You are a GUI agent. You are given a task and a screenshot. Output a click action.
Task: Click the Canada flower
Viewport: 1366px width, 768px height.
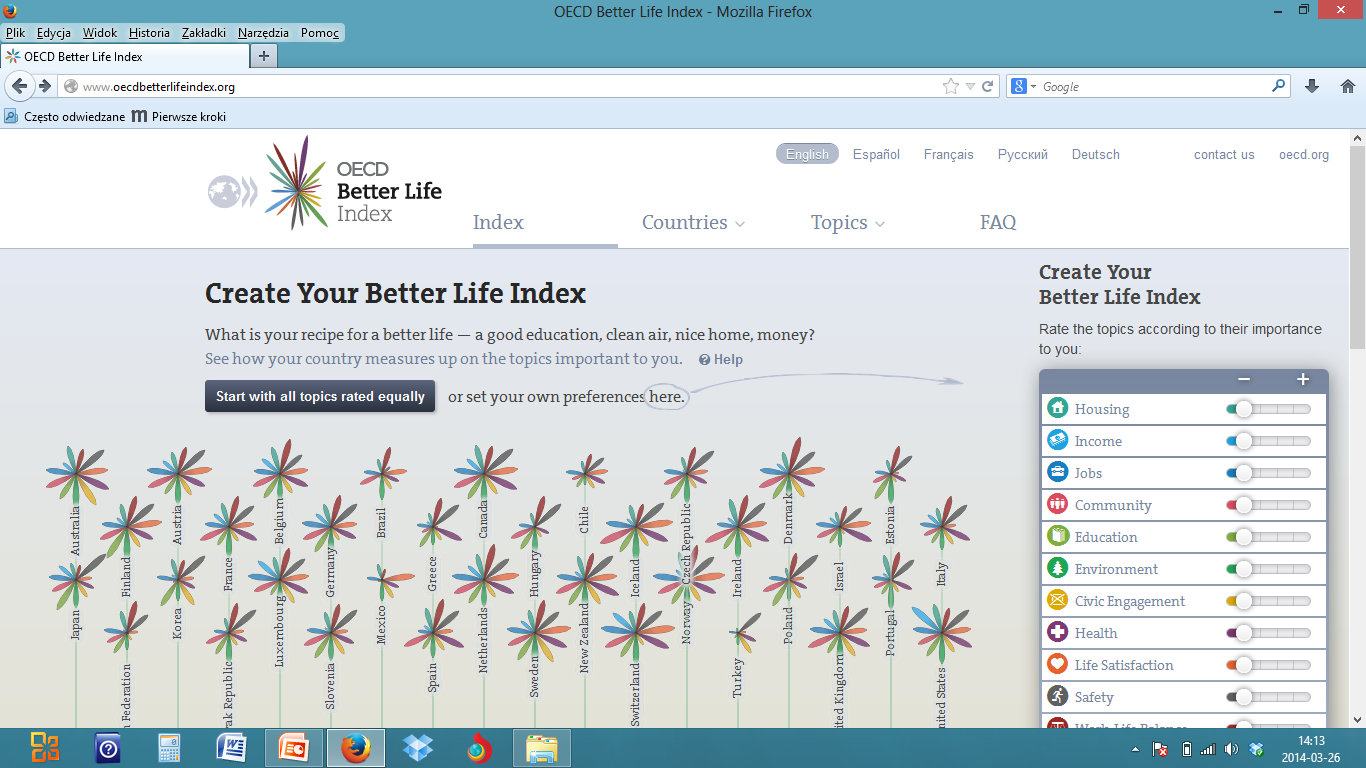(485, 472)
